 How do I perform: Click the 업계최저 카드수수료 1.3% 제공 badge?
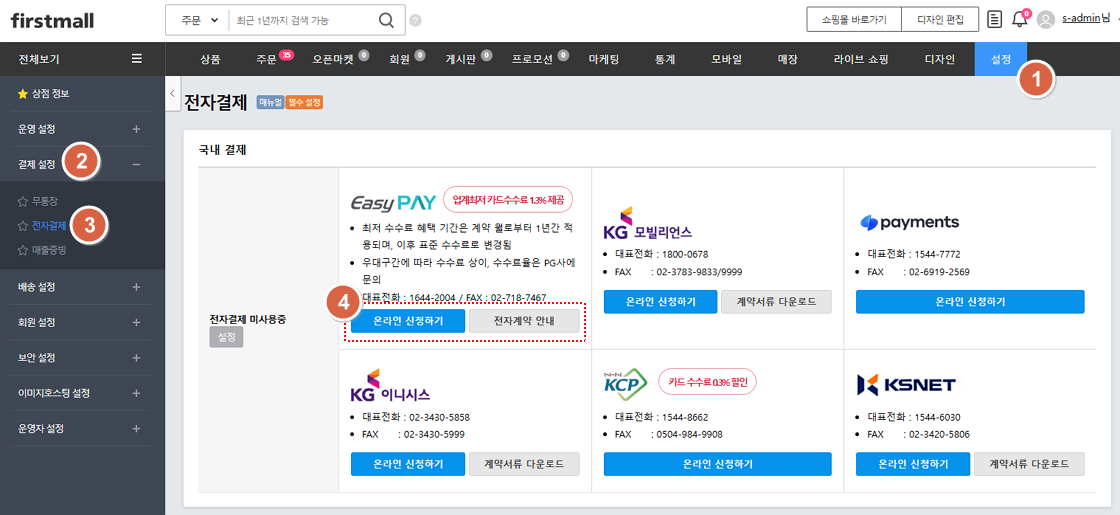point(508,200)
